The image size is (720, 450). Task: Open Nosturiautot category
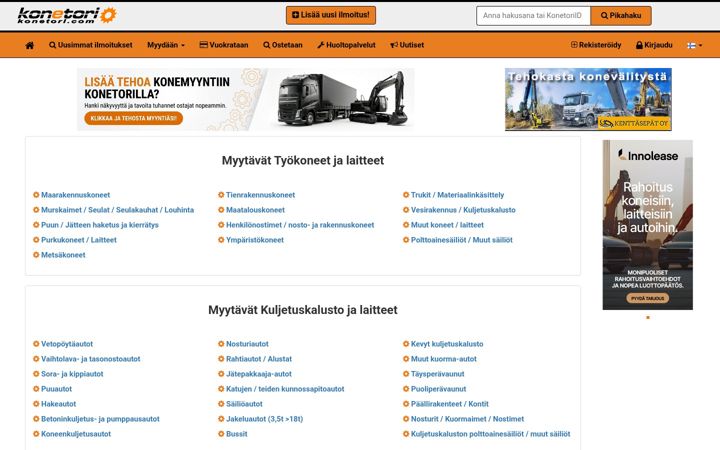tap(247, 344)
